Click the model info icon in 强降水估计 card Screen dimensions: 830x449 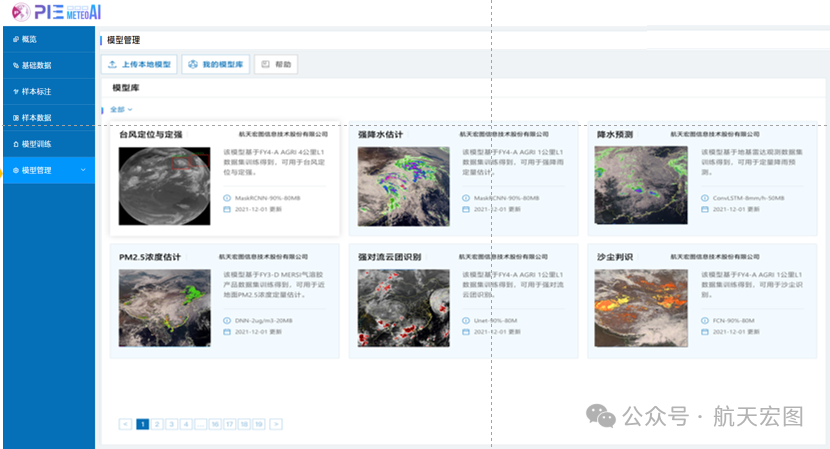click(x=466, y=198)
